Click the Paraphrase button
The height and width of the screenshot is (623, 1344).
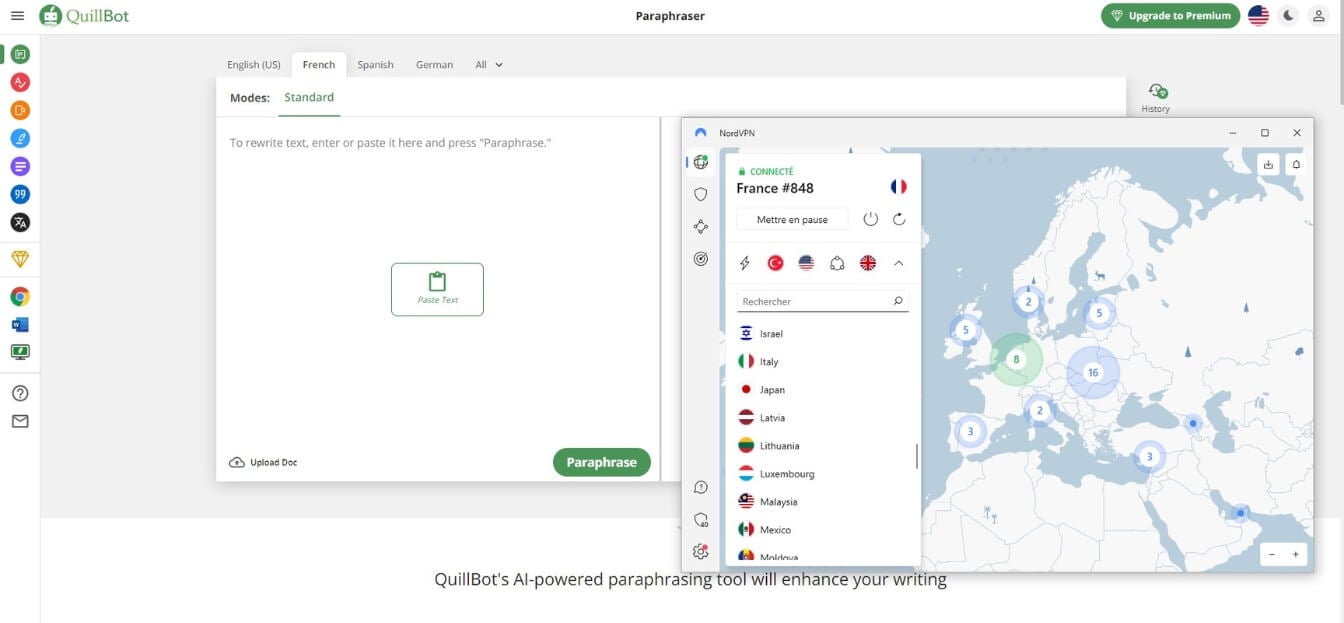tap(602, 462)
